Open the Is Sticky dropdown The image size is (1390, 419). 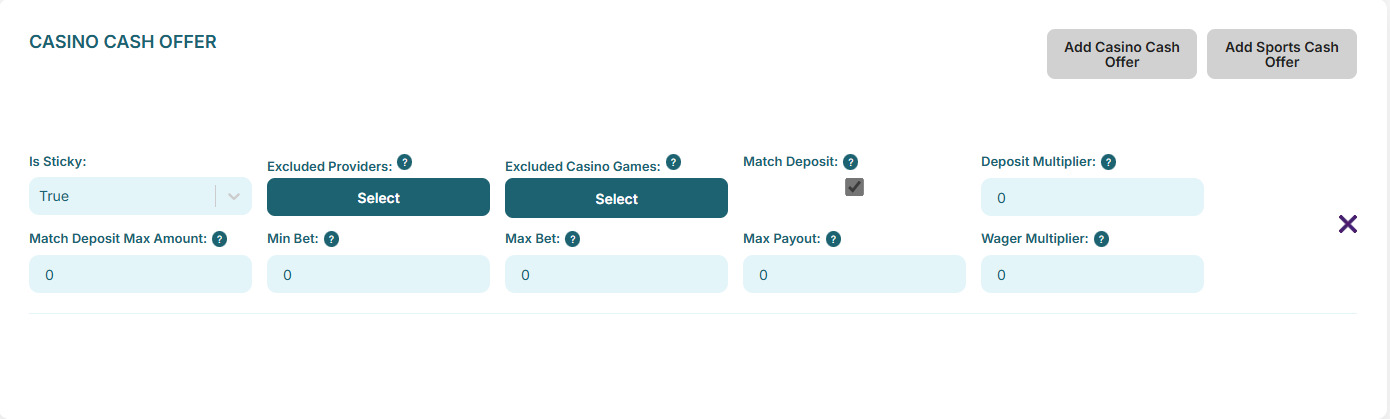coord(140,196)
